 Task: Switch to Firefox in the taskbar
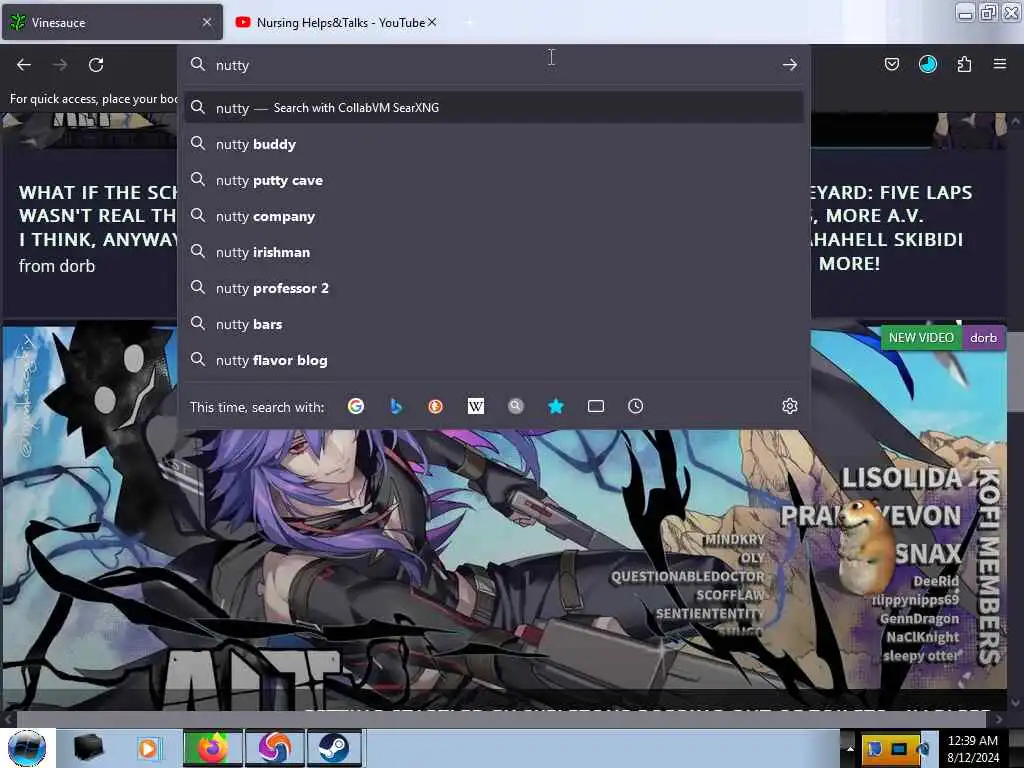(x=212, y=748)
